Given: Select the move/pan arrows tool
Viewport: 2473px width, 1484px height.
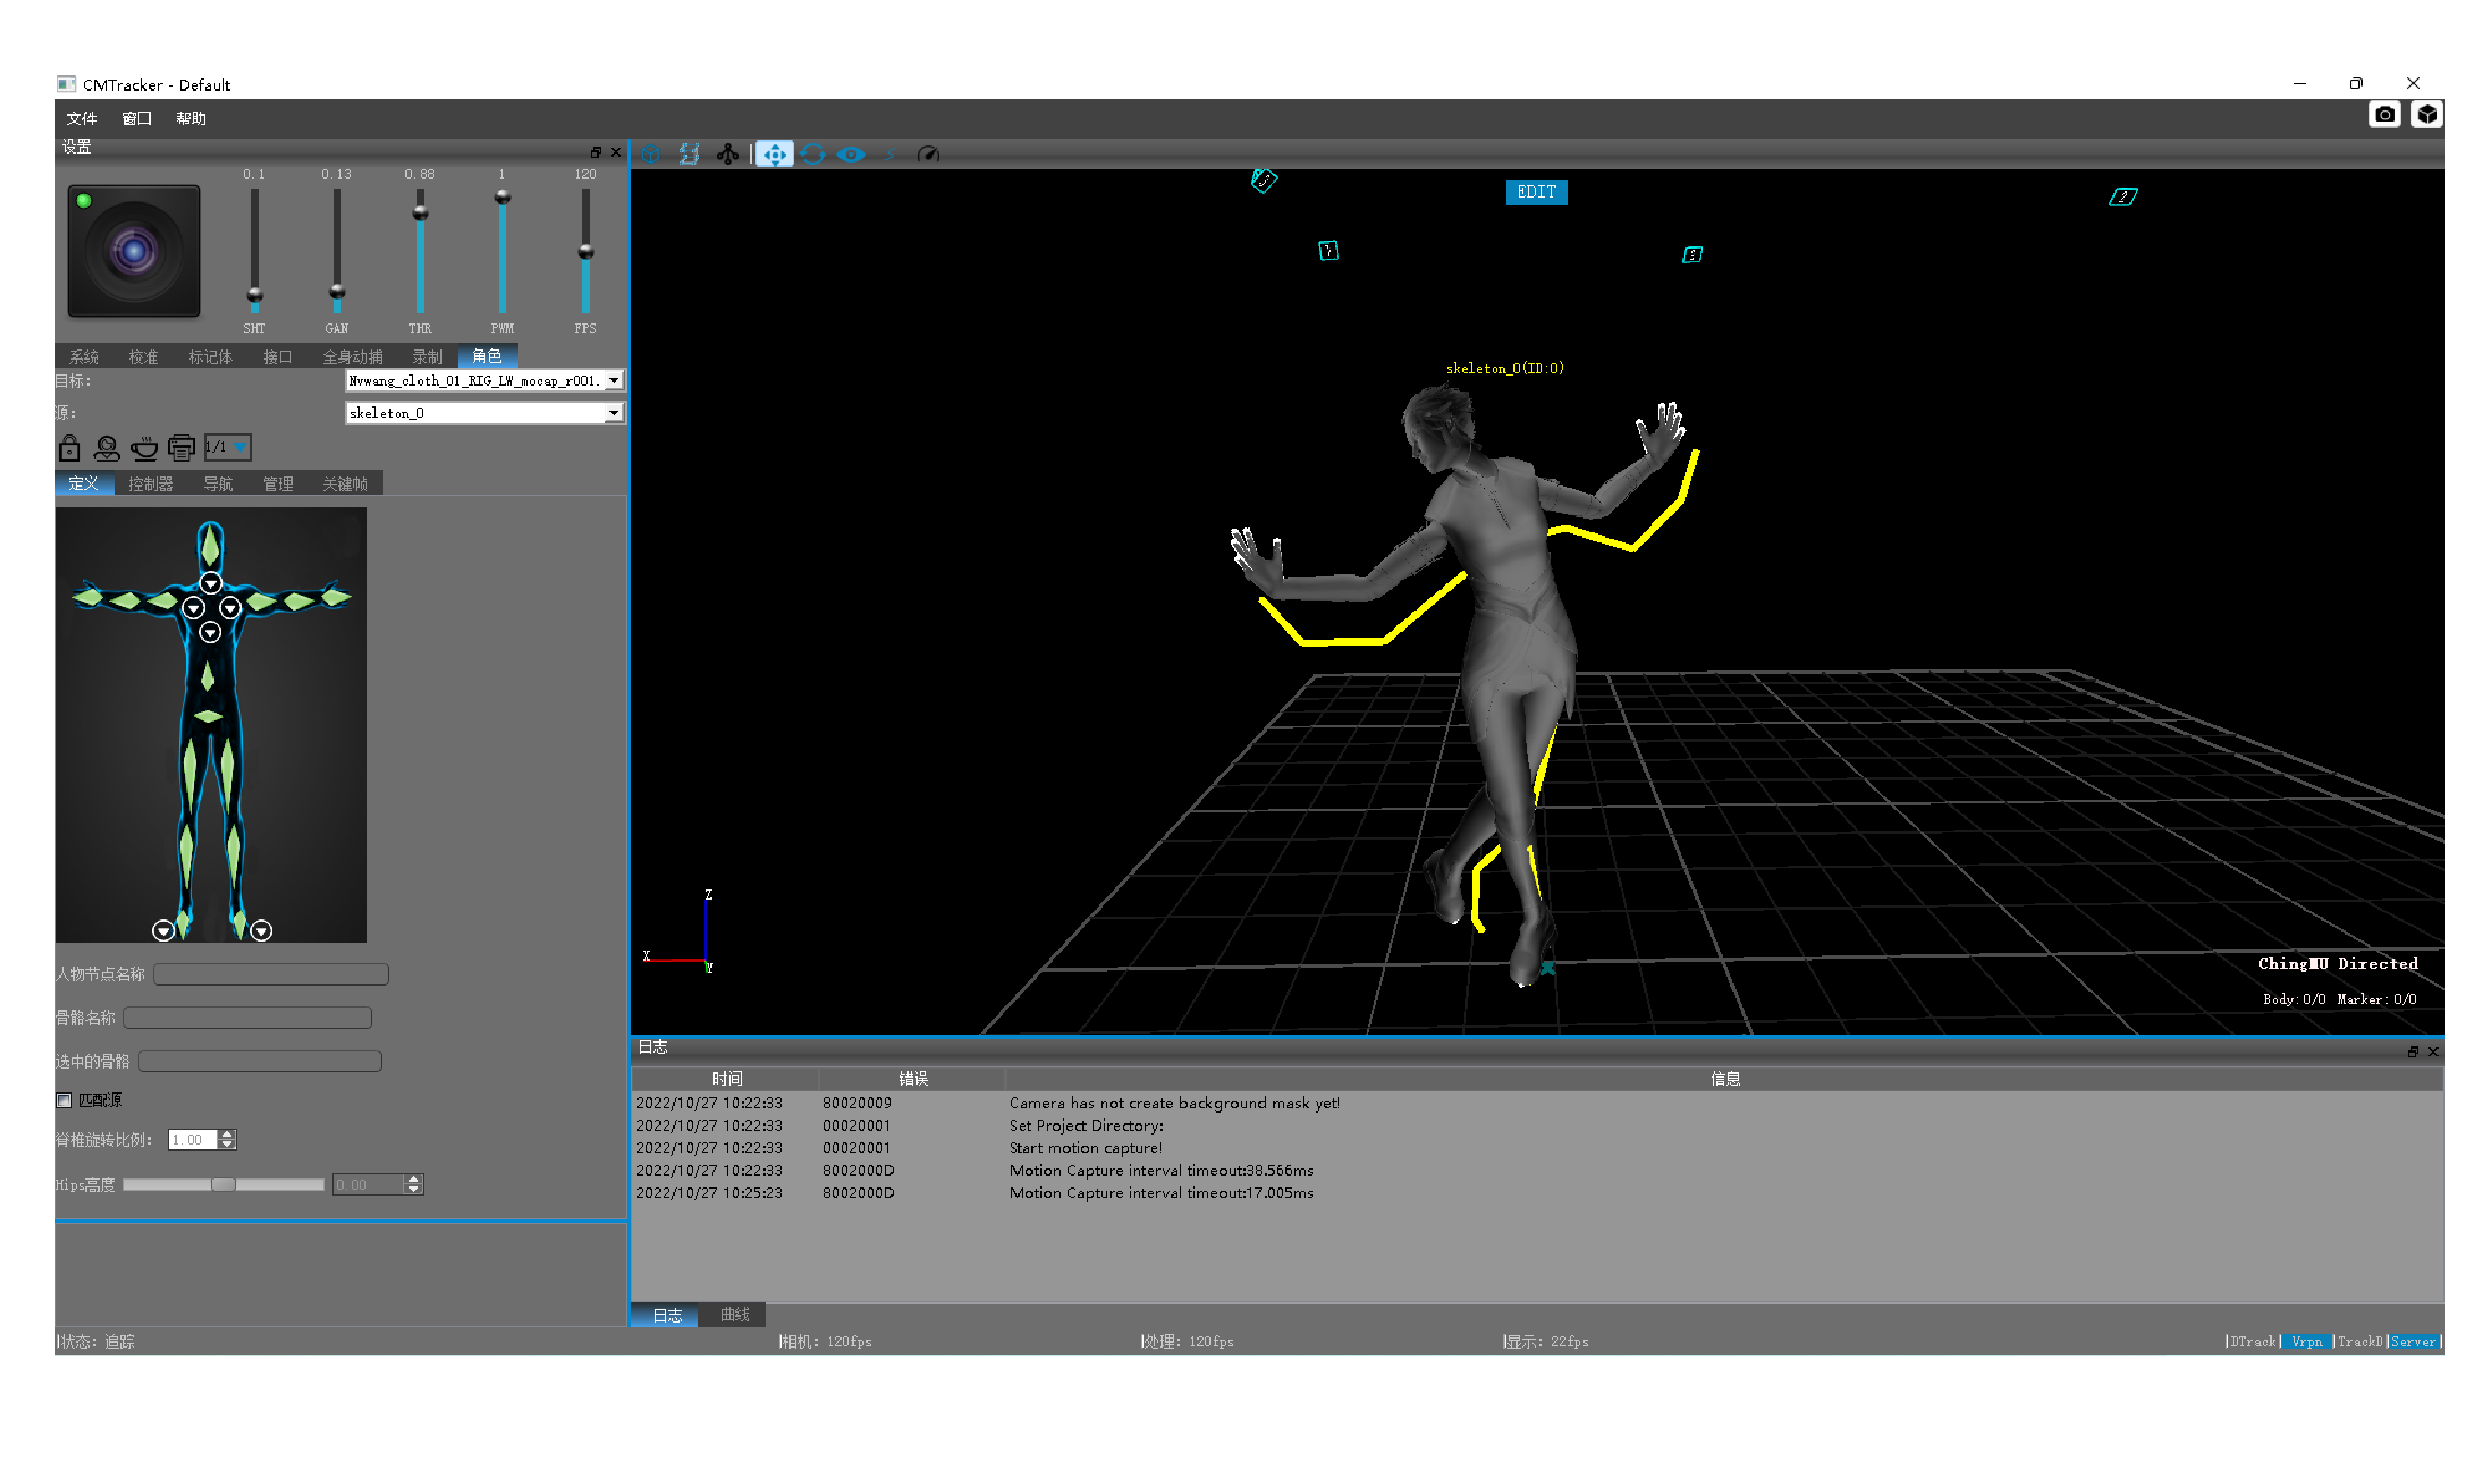Looking at the screenshot, I should click(774, 154).
